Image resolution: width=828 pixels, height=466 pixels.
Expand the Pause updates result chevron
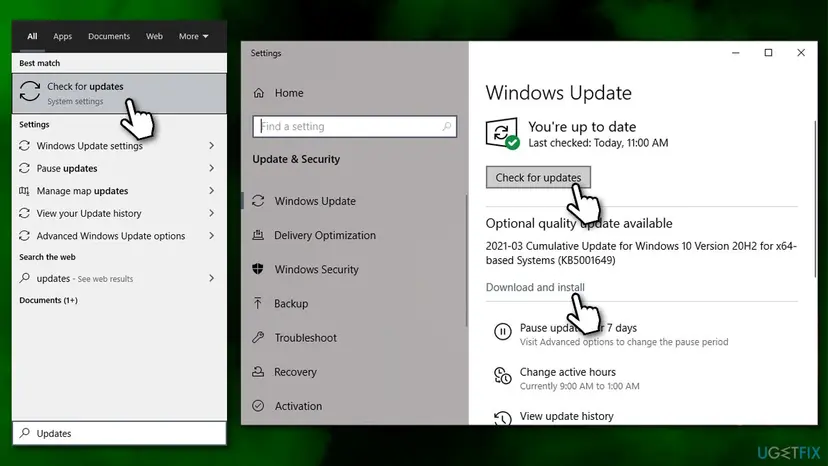click(211, 168)
